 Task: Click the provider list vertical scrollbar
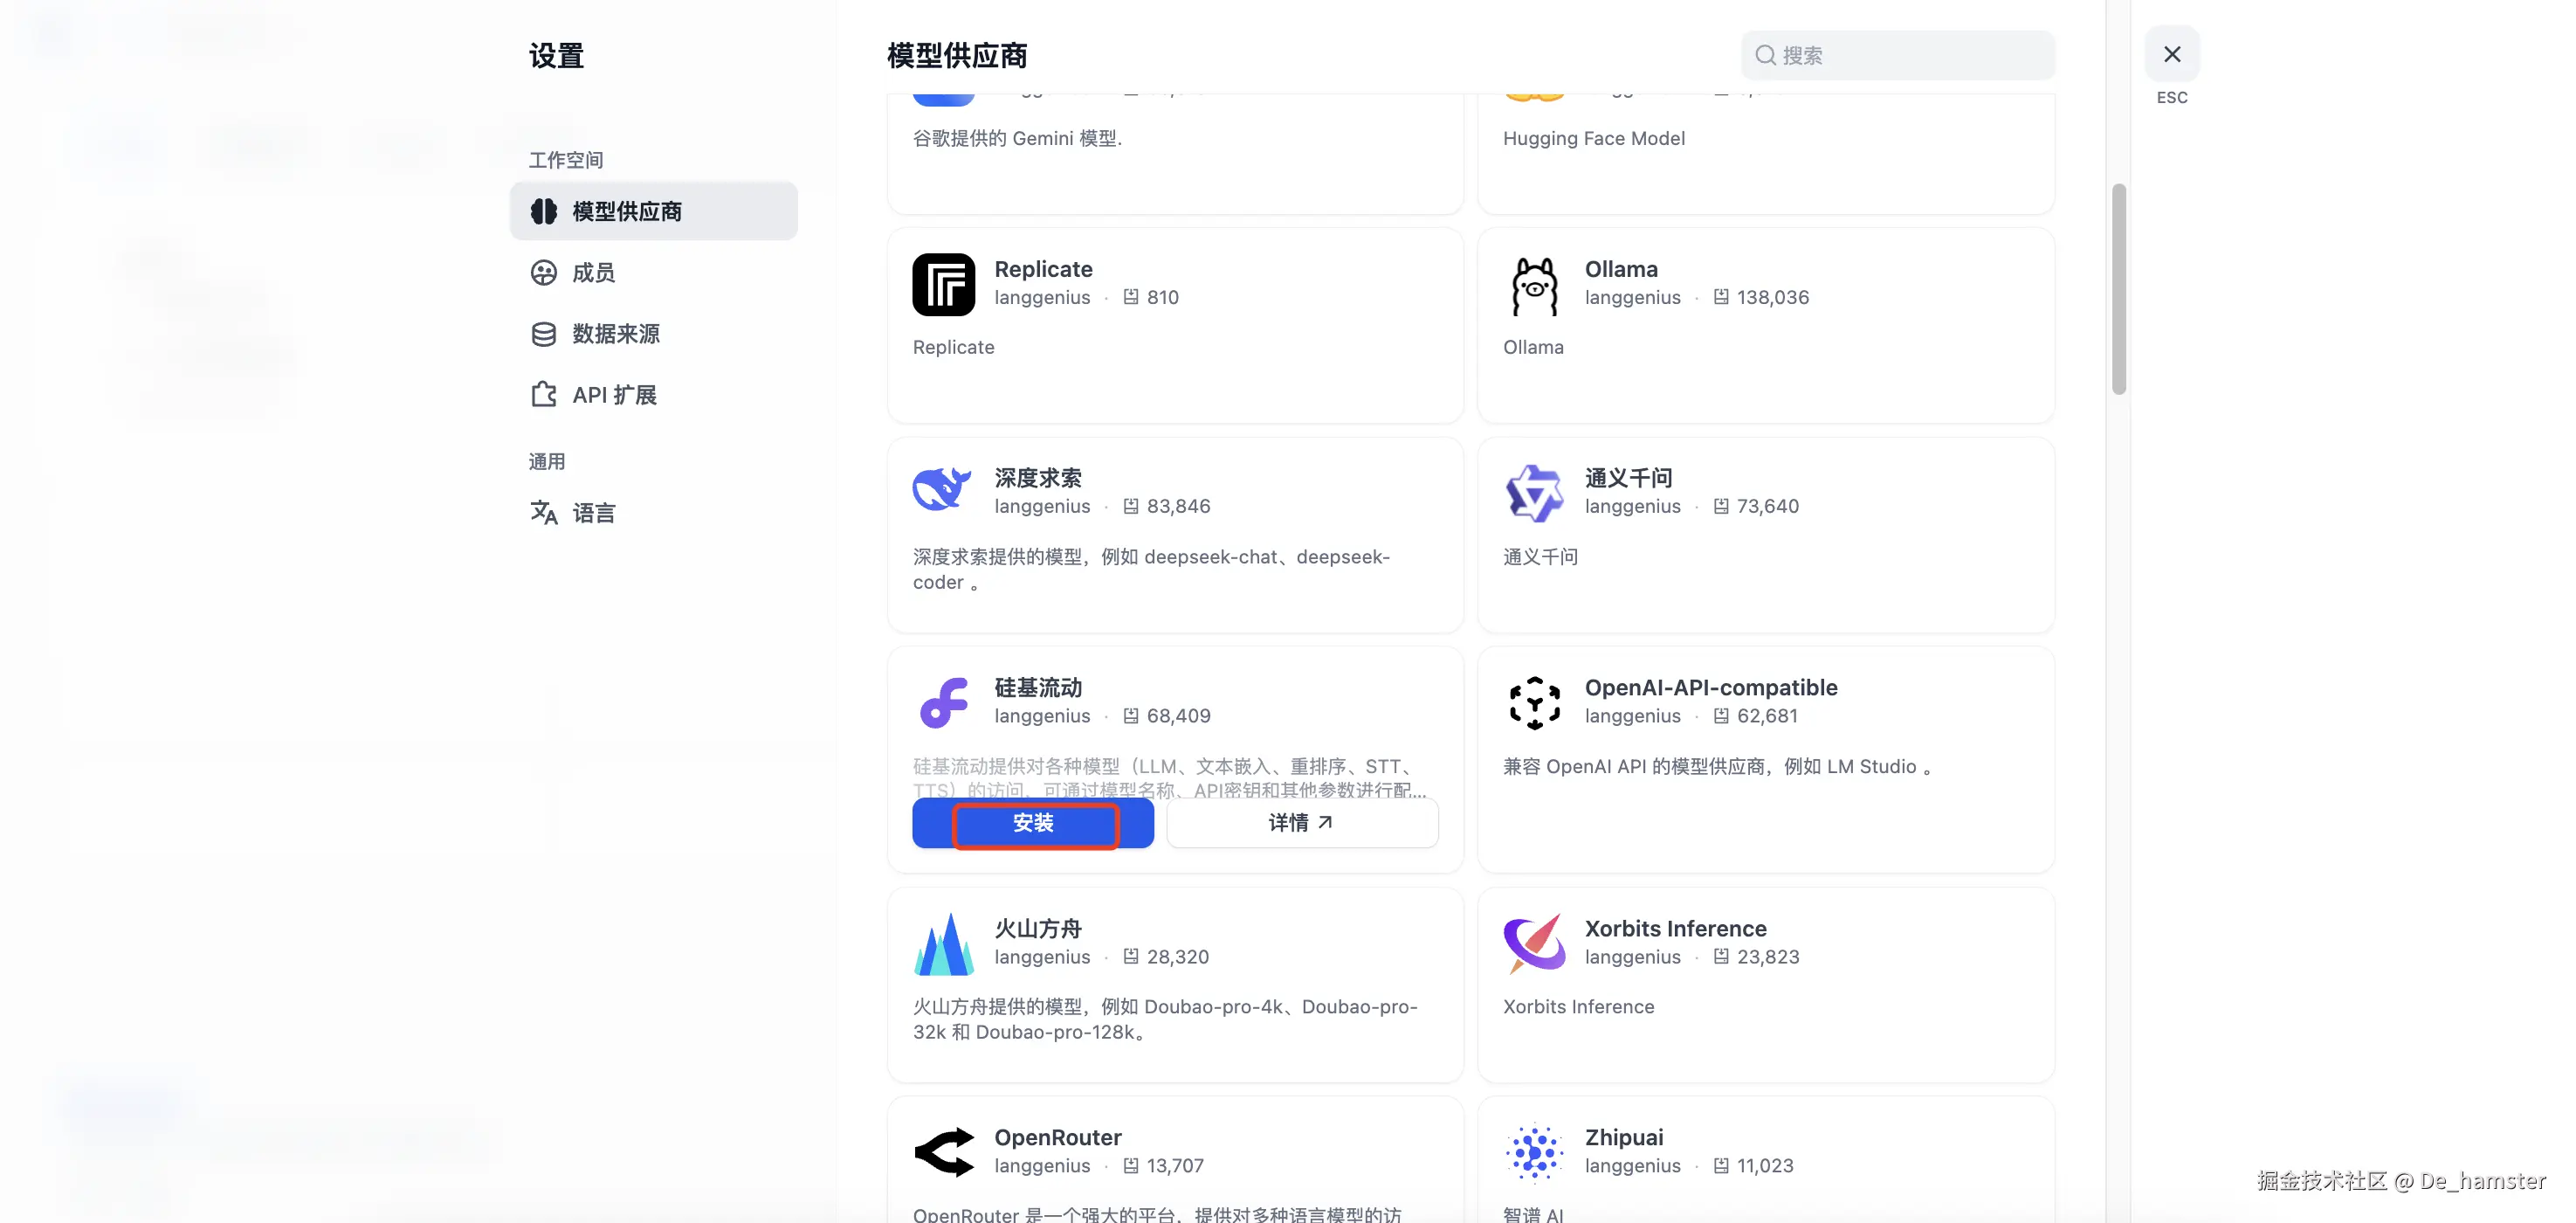pyautogui.click(x=2118, y=289)
